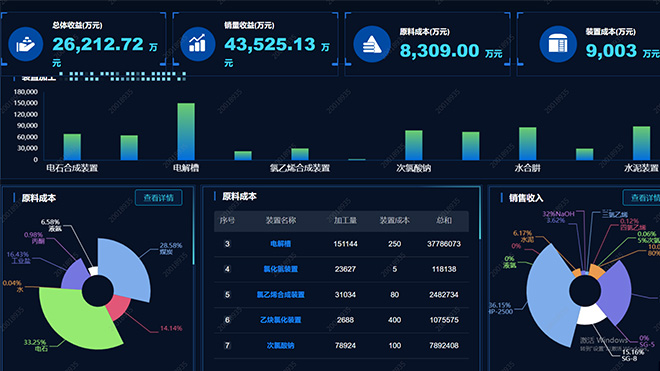This screenshot has height=371, width=660.
Task: Click the bar above 次氯酸钠 axis label
Action: 414,145
